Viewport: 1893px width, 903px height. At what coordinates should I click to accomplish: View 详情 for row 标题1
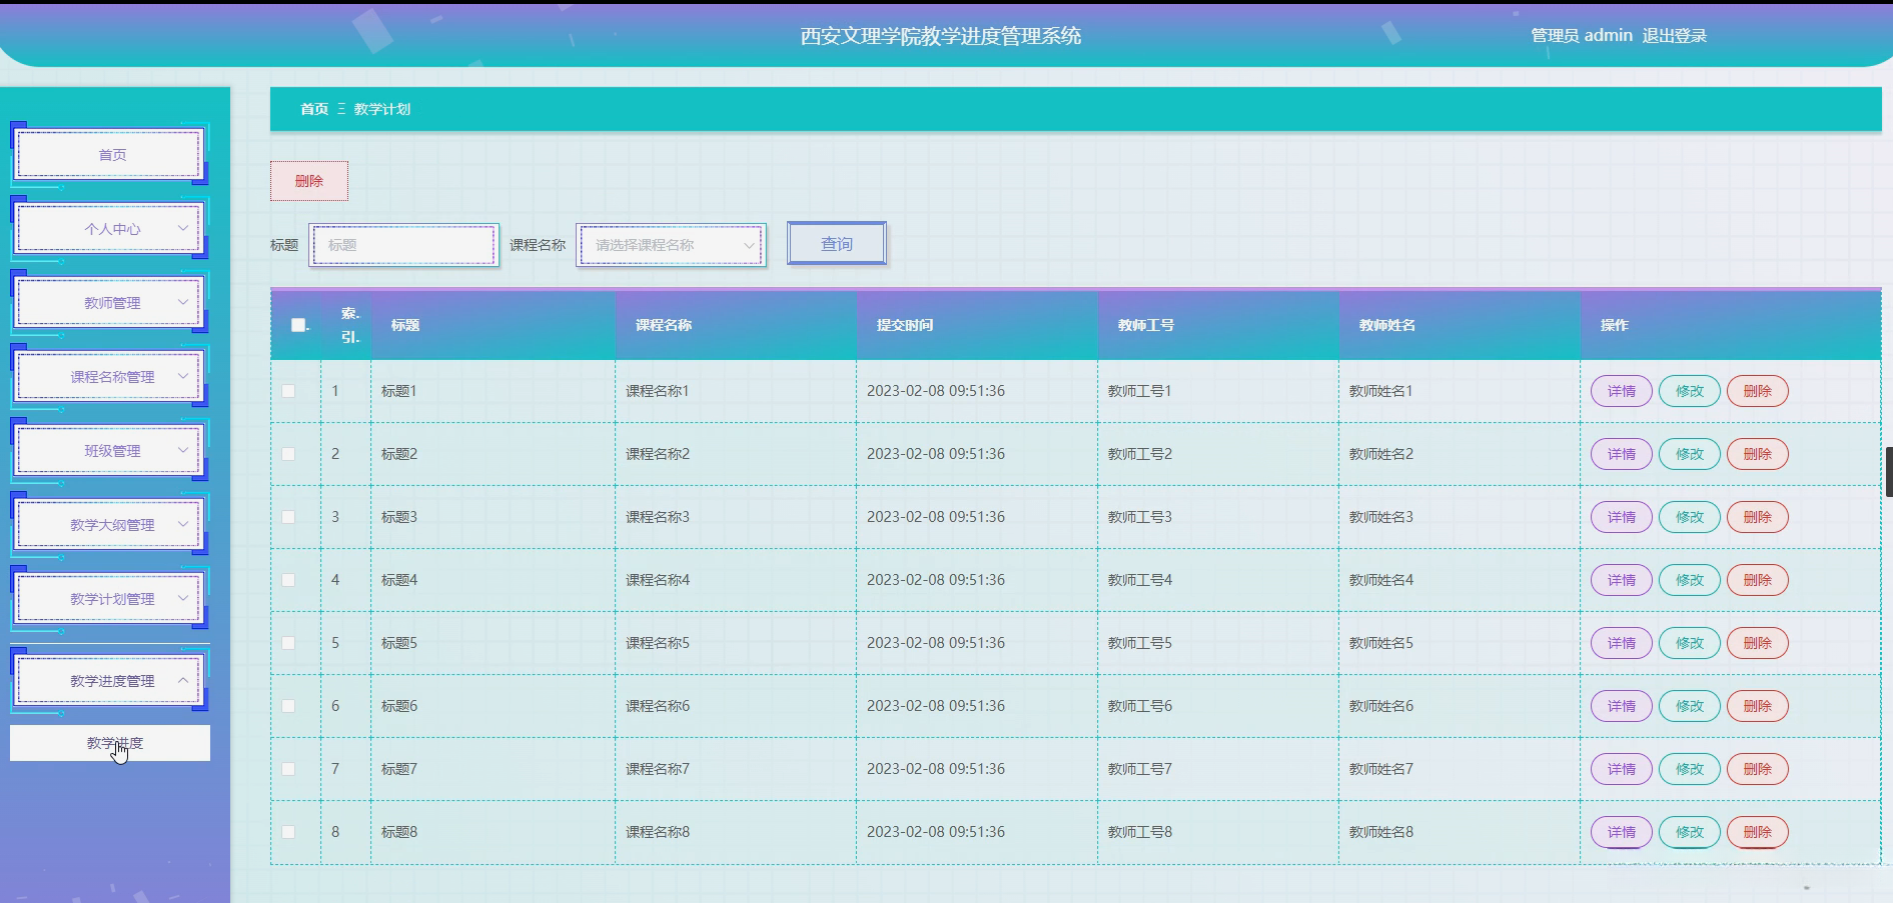[x=1621, y=391]
